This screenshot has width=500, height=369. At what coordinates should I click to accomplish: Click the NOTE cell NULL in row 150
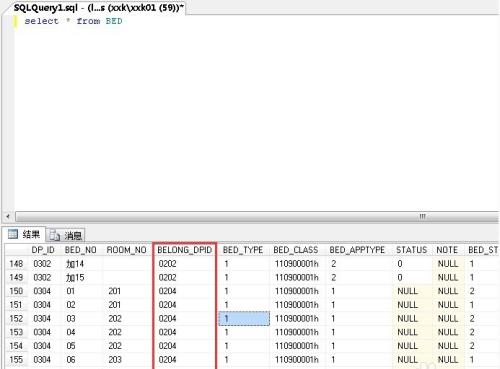448,291
